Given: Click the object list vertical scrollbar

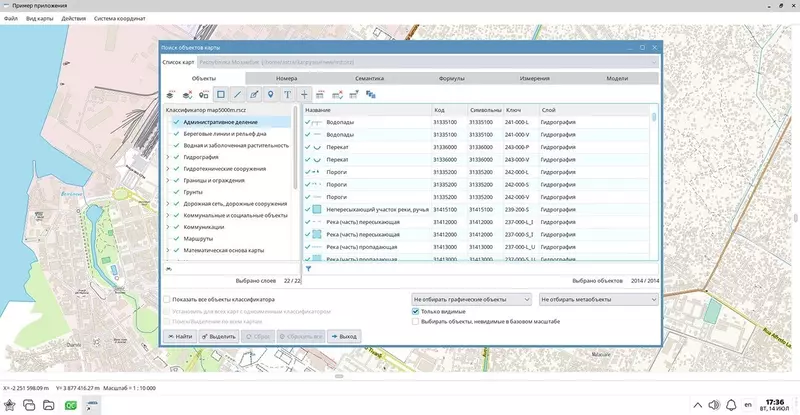Looking at the screenshot, I should click(654, 184).
